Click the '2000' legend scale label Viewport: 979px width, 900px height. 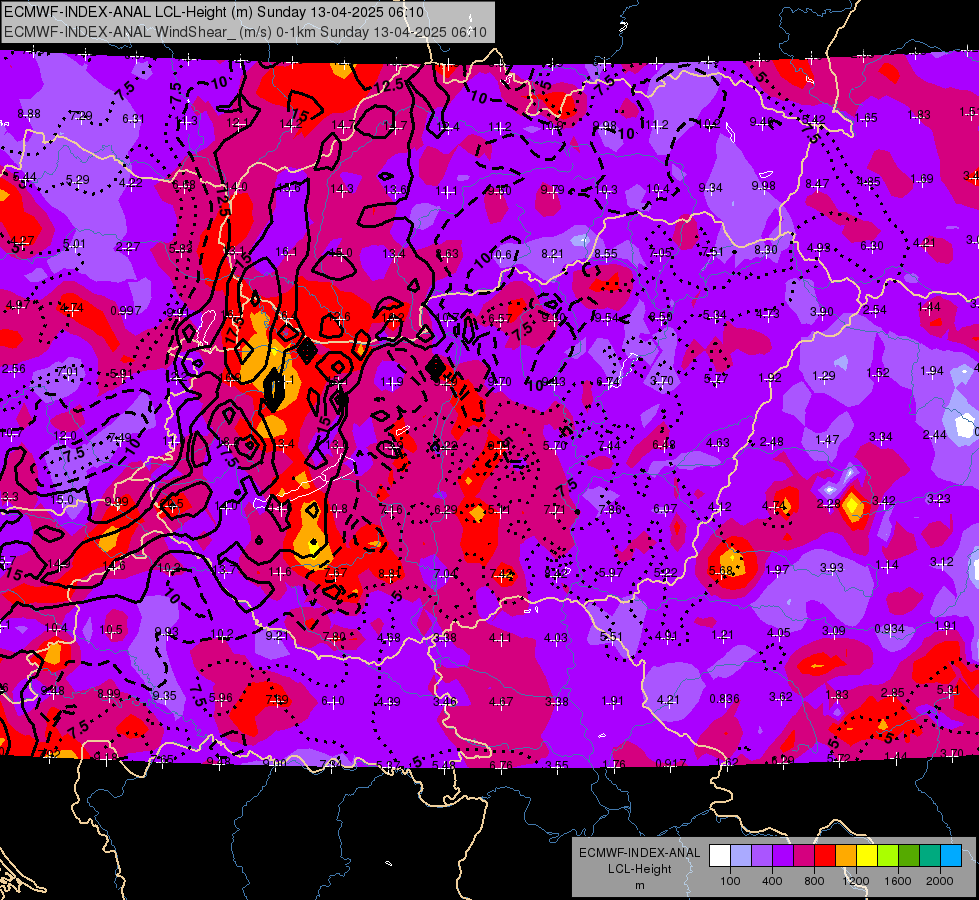940,881
